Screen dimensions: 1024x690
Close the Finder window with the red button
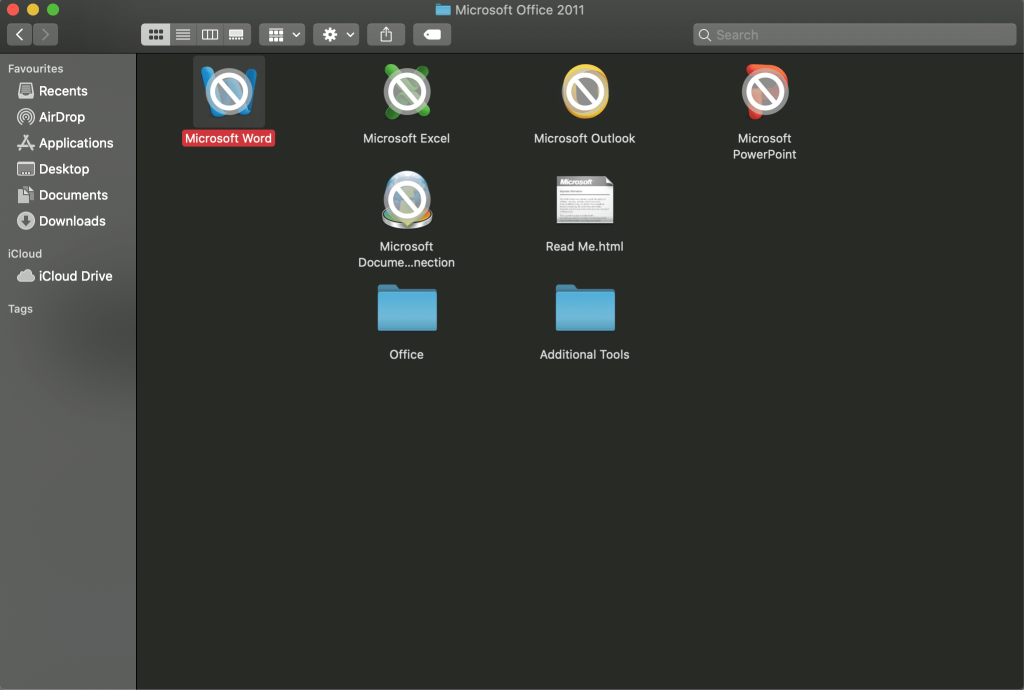[x=13, y=10]
